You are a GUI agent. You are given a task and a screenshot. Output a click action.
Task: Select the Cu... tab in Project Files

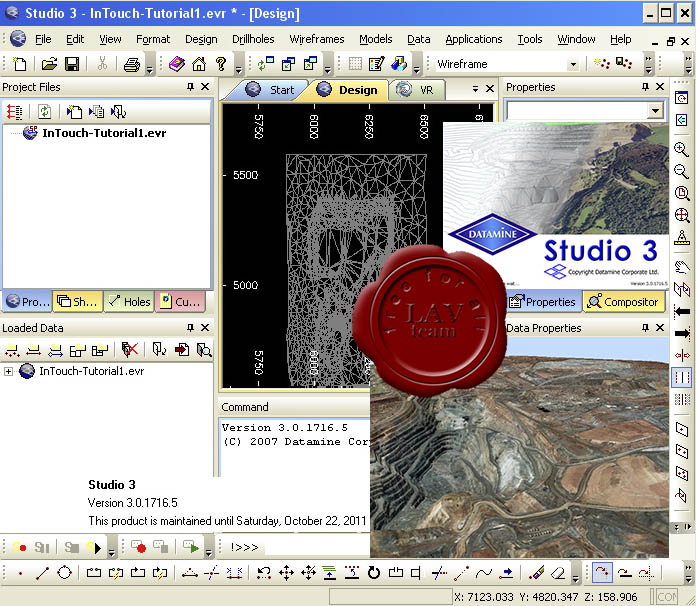click(181, 302)
